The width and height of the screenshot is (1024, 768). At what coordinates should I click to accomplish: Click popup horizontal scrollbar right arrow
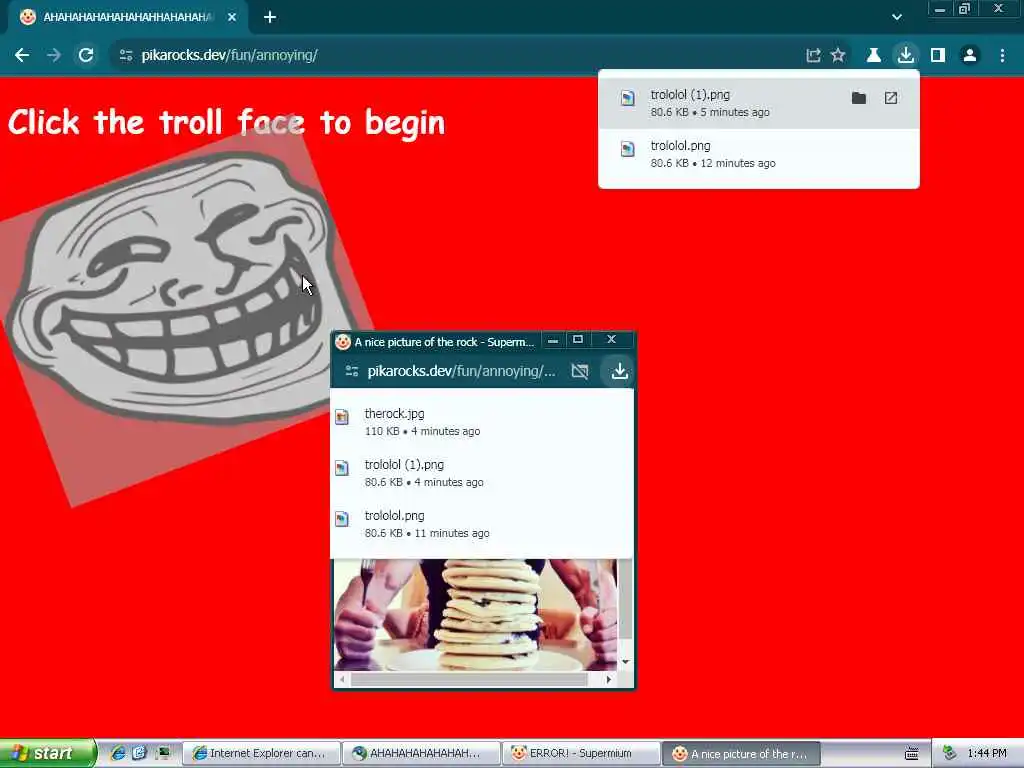tap(609, 680)
